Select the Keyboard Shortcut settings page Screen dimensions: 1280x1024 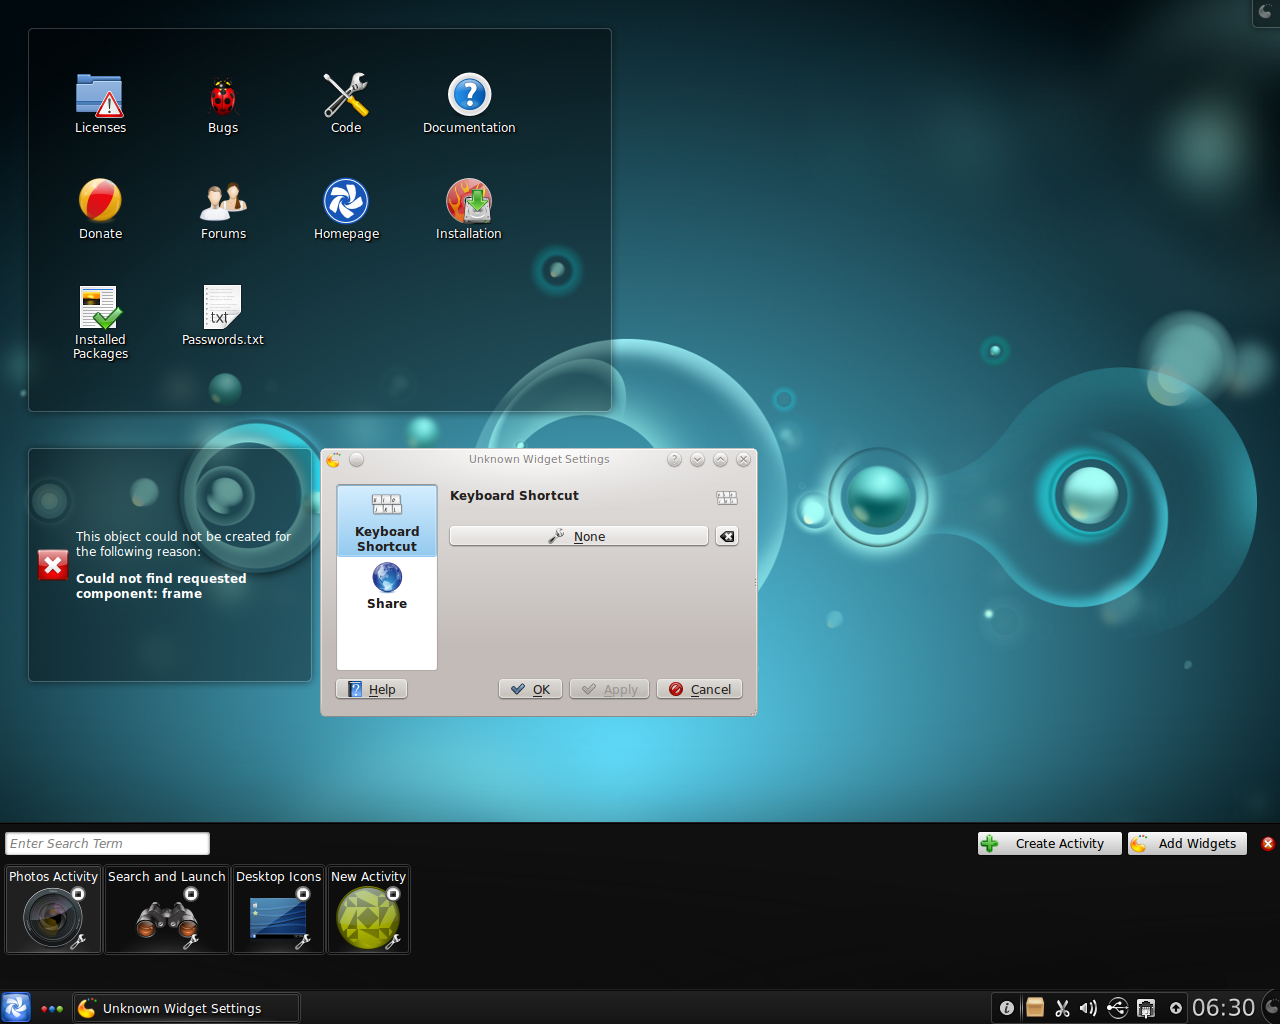pos(387,521)
